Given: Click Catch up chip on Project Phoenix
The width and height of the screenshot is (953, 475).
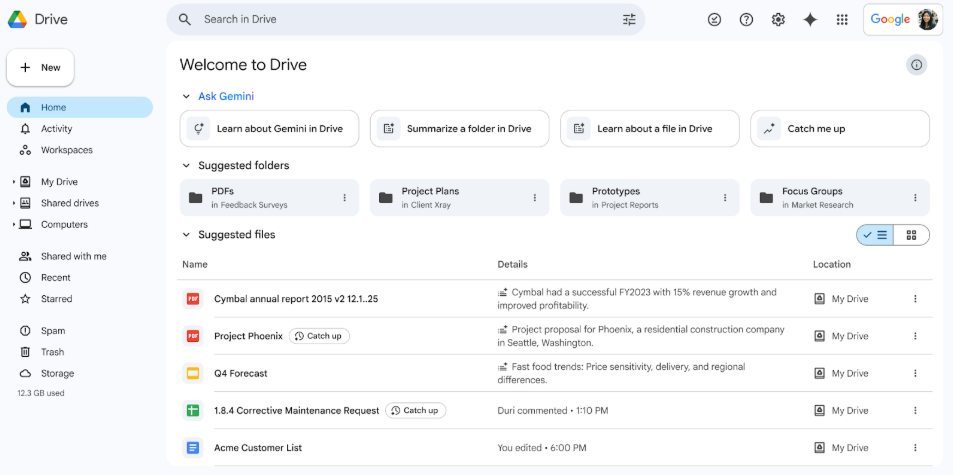Looking at the screenshot, I should (x=319, y=336).
